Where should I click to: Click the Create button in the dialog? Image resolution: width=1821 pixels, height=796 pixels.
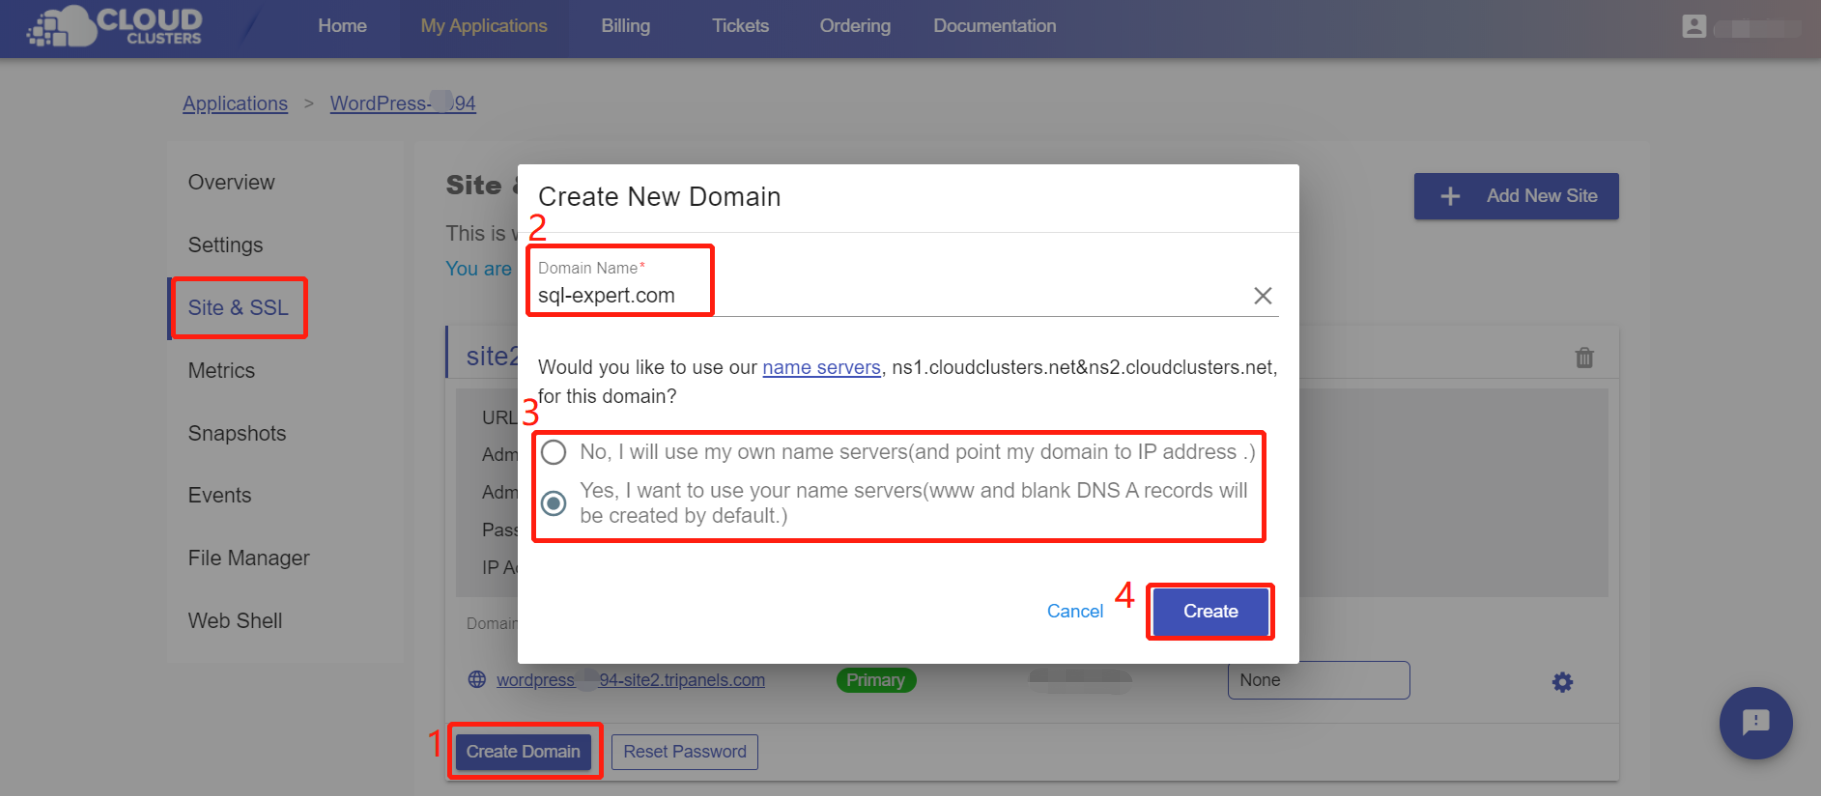(1211, 611)
